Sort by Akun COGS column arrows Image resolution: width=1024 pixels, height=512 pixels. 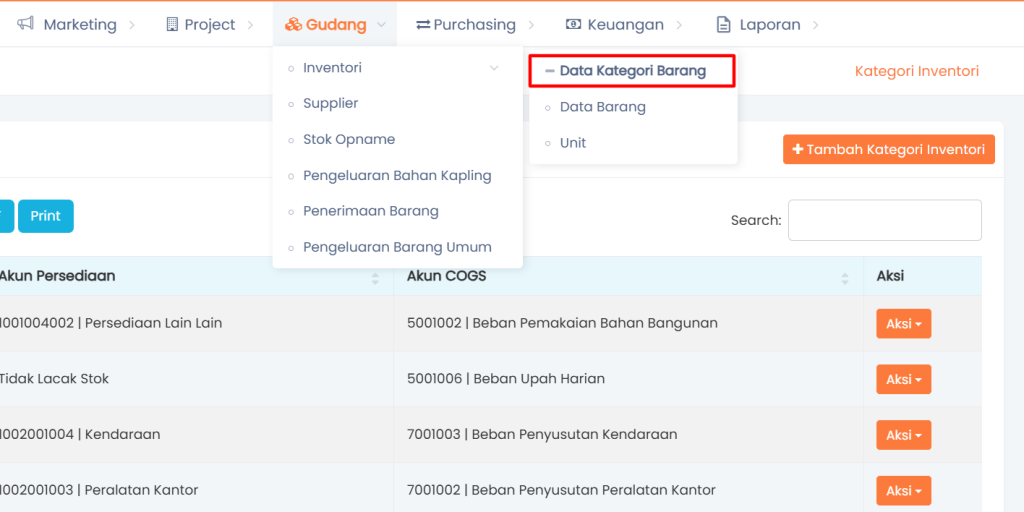(845, 277)
